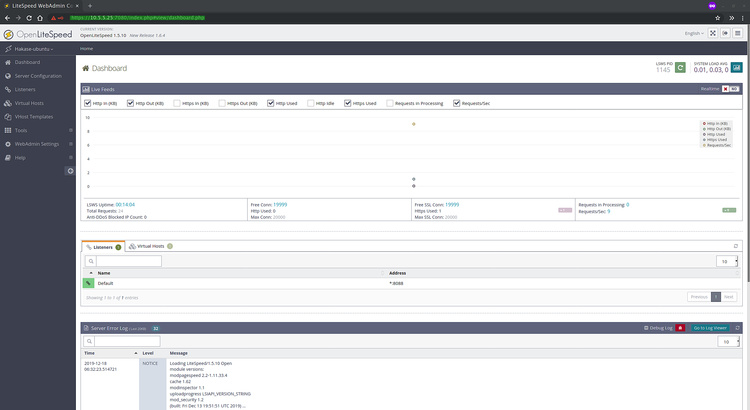Open Server Configuration from the sidebar
The image size is (750, 410).
[38, 75]
